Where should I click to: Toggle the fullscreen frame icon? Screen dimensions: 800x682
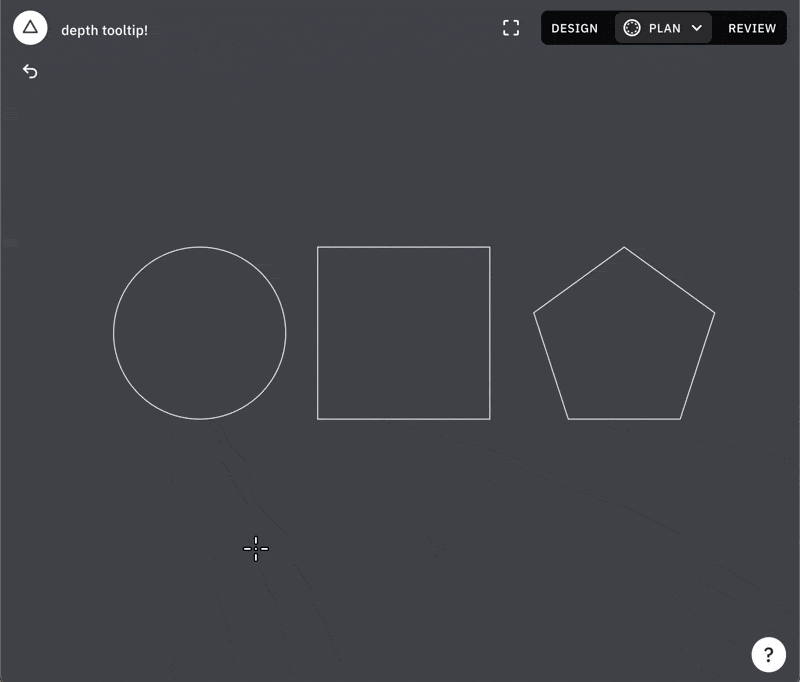511,28
